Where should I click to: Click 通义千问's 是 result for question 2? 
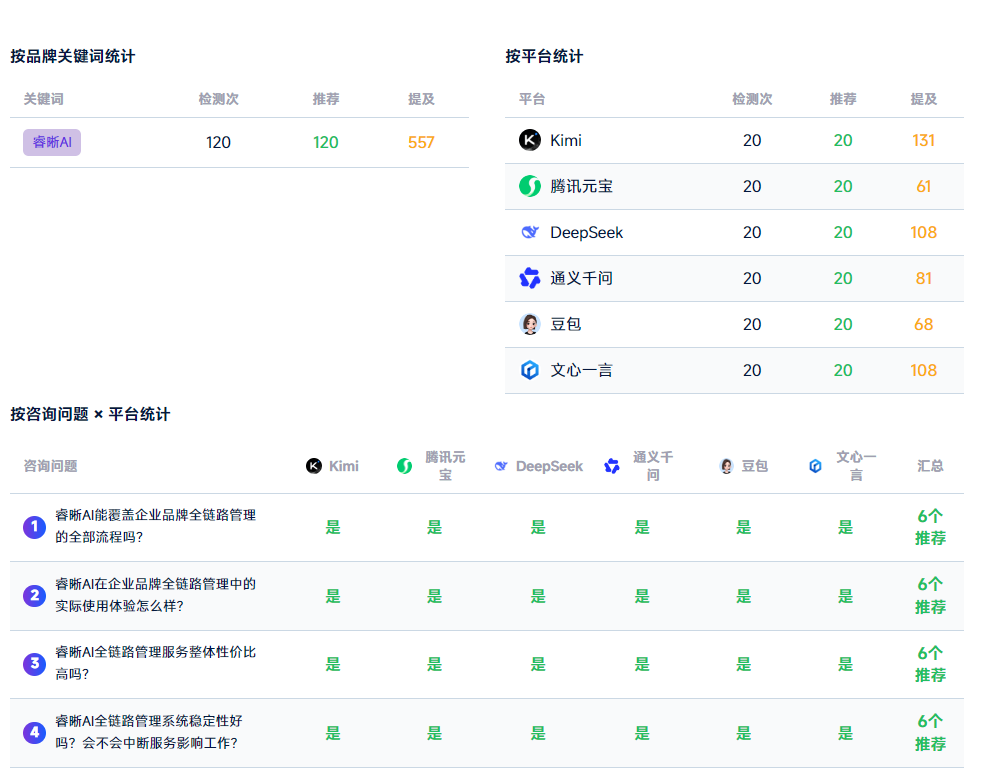[642, 595]
